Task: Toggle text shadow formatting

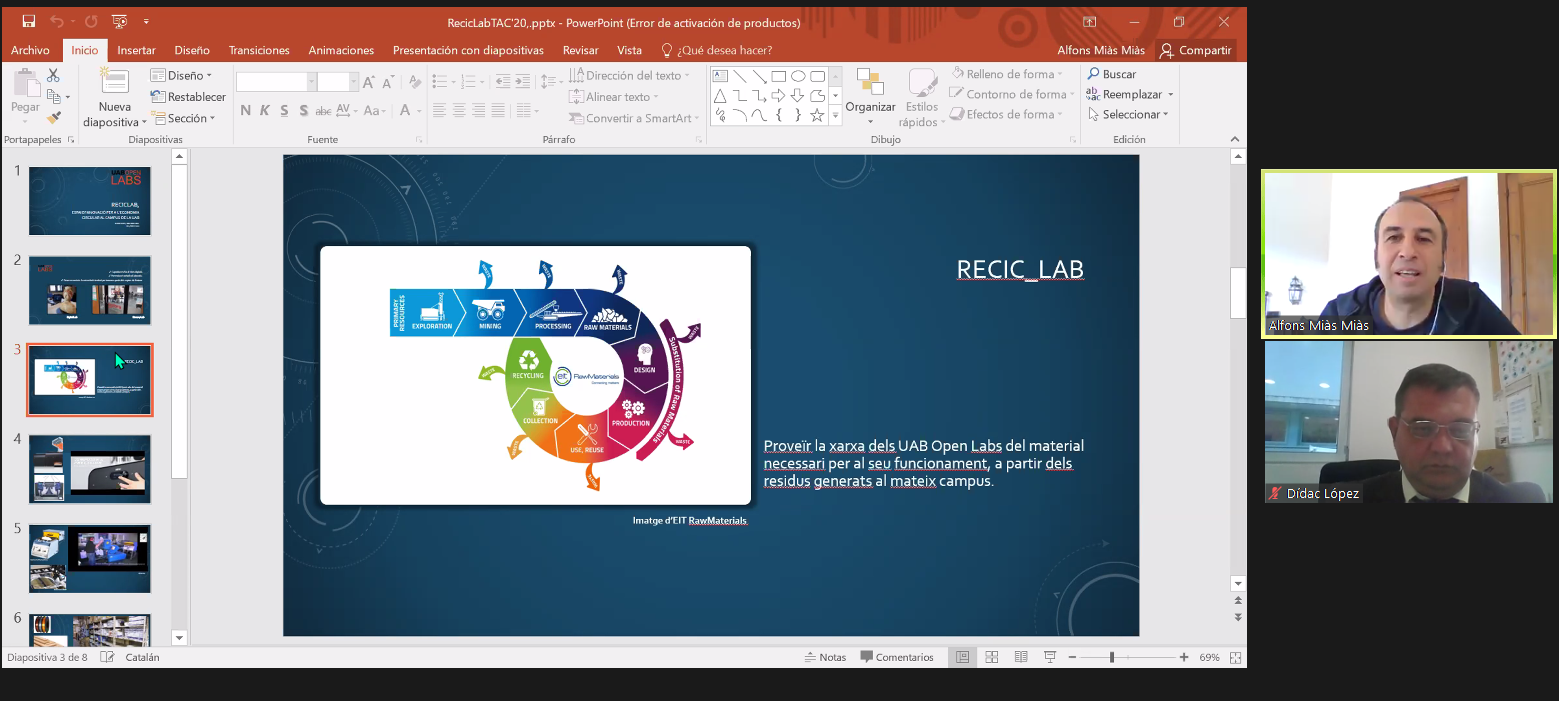Action: pyautogui.click(x=304, y=111)
